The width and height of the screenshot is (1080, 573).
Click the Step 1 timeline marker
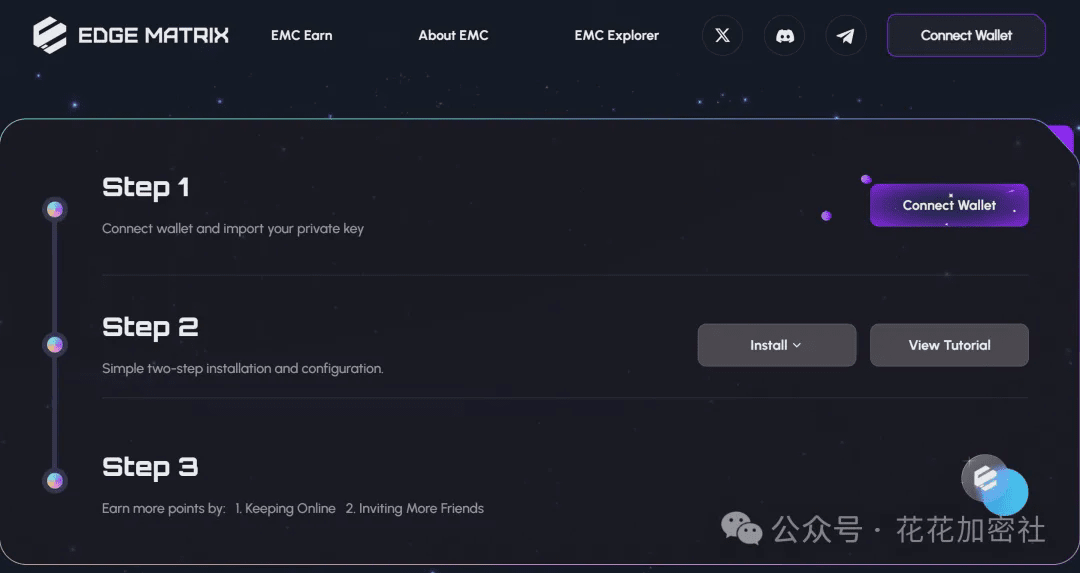(x=55, y=209)
